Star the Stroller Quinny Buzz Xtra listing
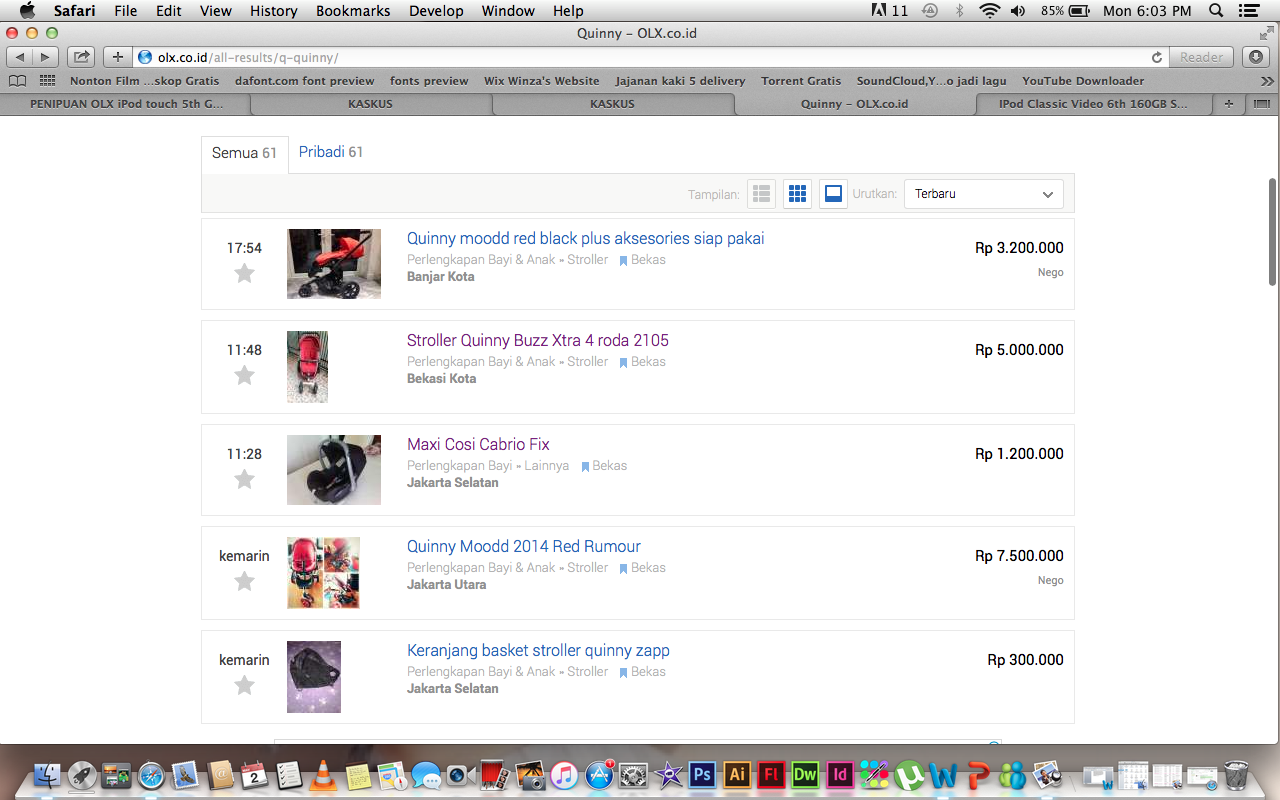1280x800 pixels. pyautogui.click(x=244, y=375)
